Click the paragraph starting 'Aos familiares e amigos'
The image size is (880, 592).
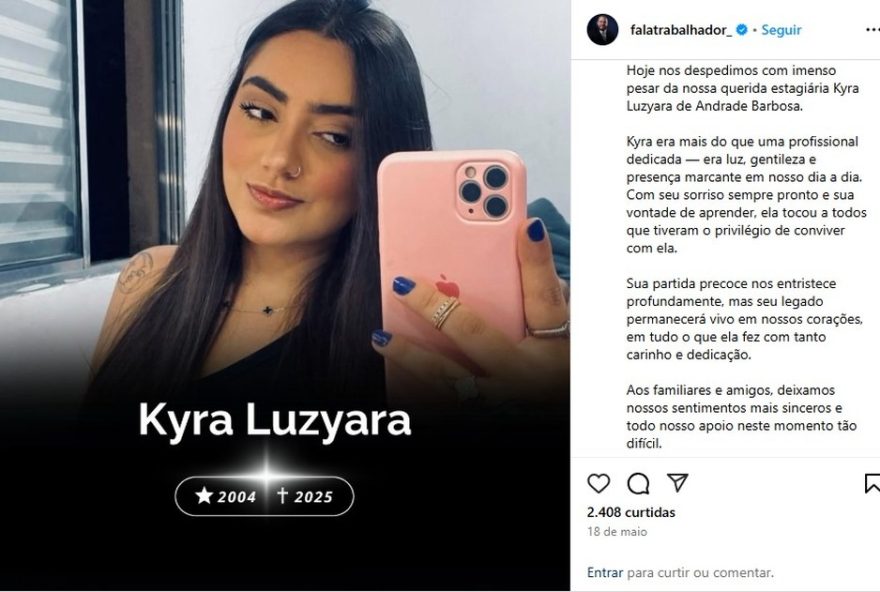(x=741, y=416)
